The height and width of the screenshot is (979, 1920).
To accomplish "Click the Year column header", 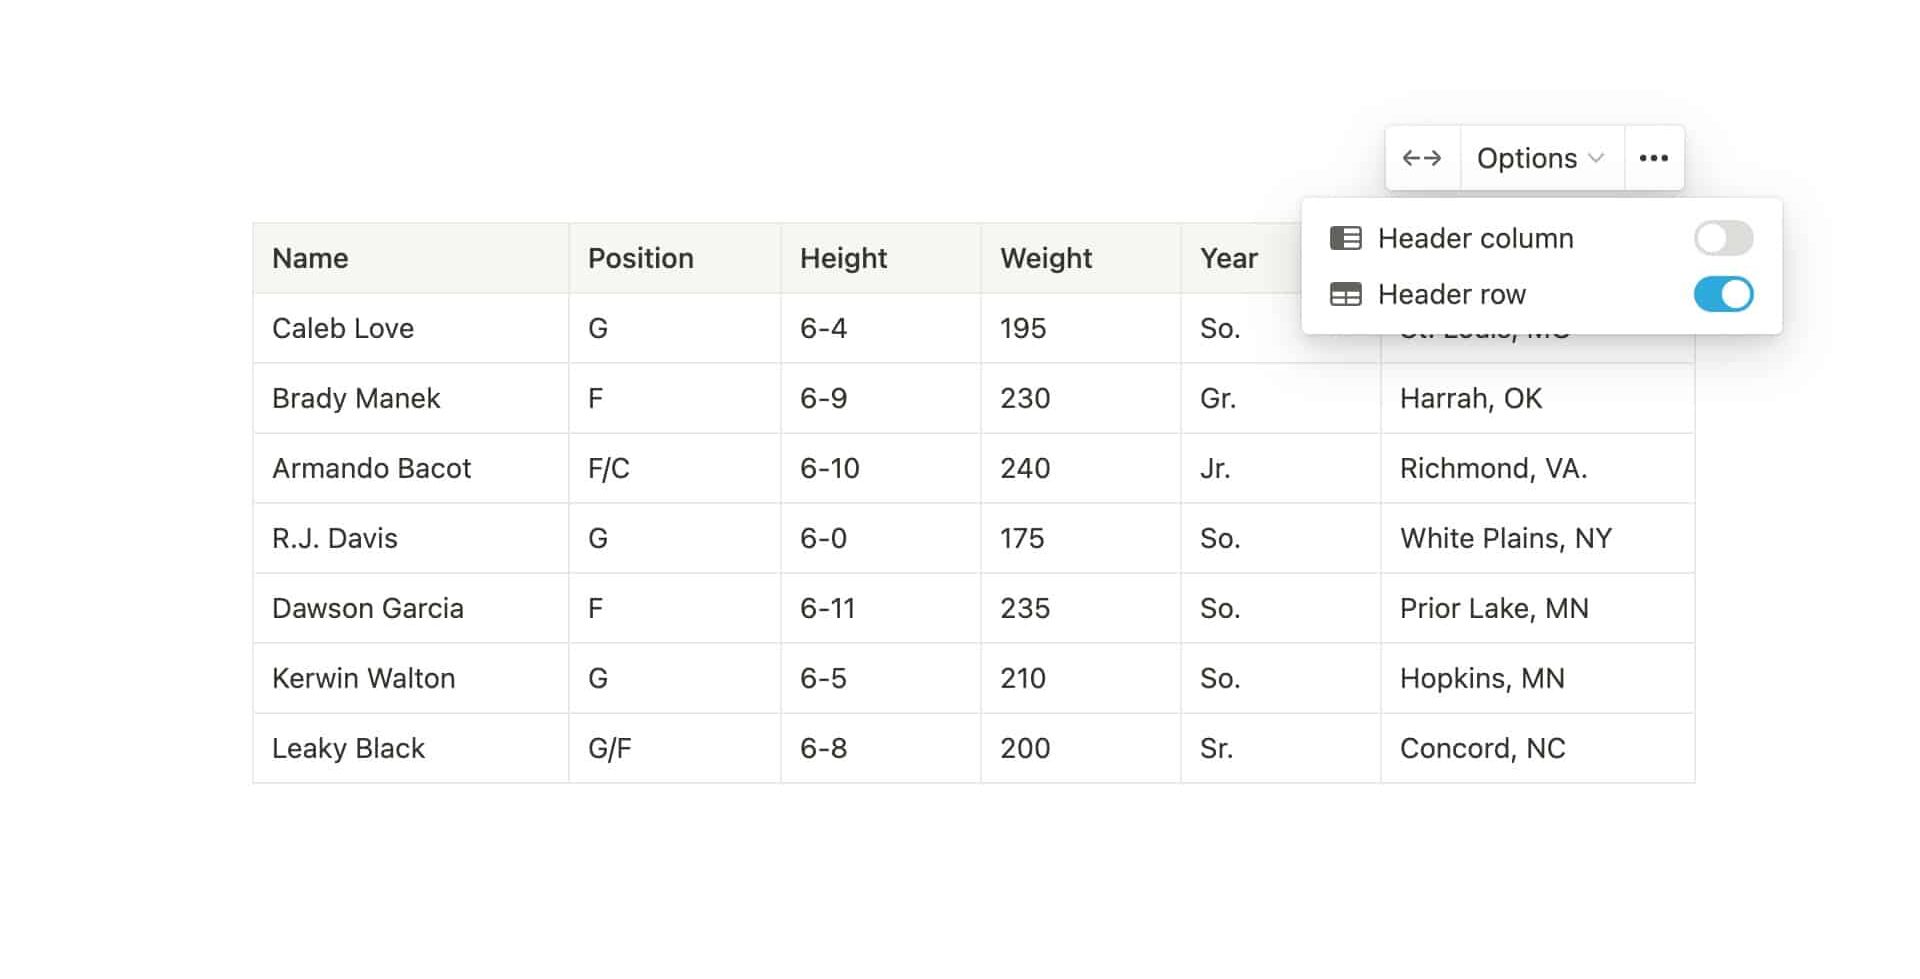I will pos(1242,258).
